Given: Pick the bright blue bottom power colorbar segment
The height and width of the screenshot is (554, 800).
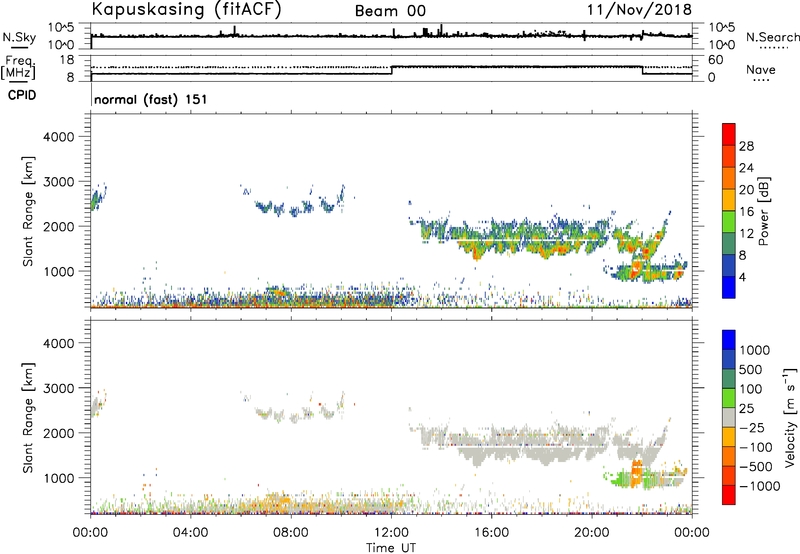Looking at the screenshot, I should 729,287.
